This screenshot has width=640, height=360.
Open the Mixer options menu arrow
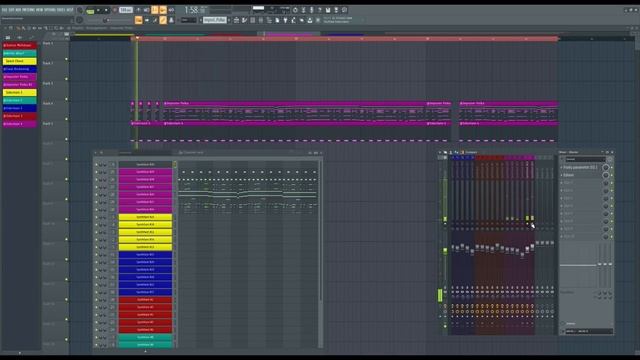[440, 153]
